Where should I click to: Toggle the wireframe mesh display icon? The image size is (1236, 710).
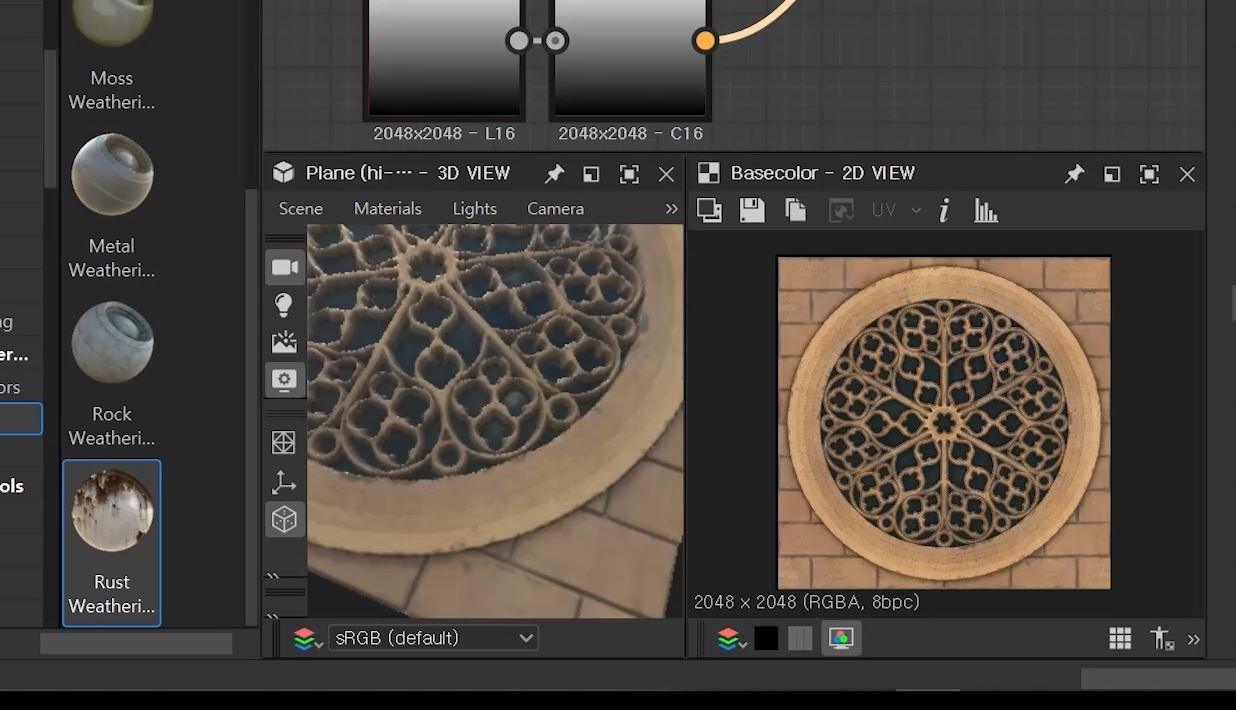(284, 443)
